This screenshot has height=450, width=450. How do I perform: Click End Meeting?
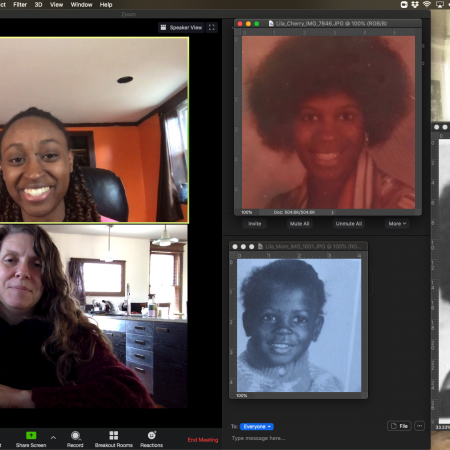click(203, 440)
